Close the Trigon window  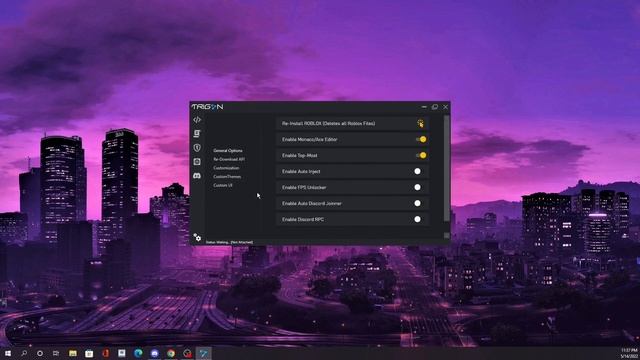445,107
